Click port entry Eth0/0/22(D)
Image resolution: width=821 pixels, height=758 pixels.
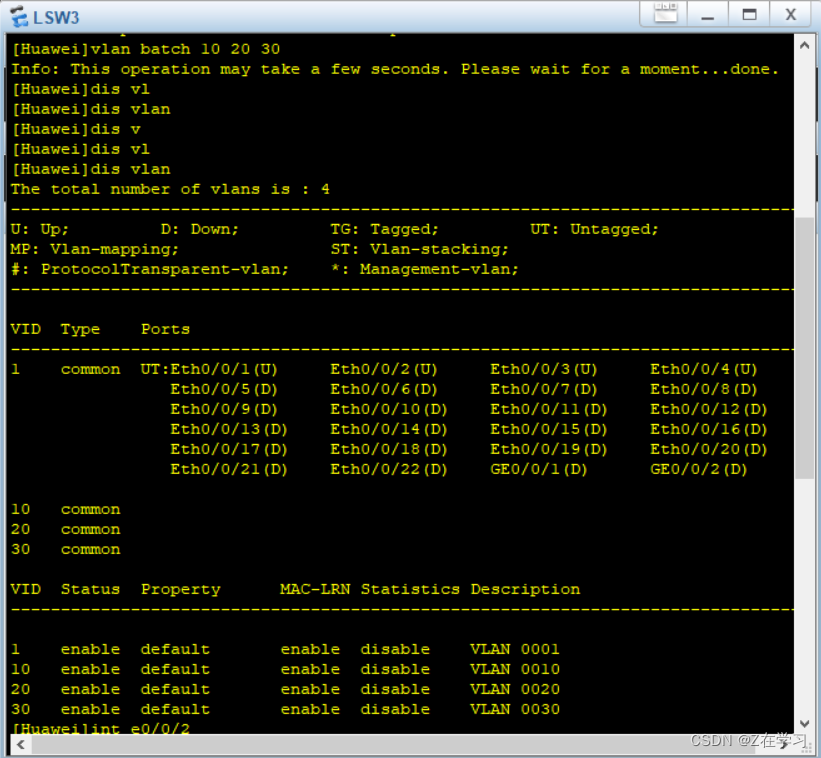(389, 469)
